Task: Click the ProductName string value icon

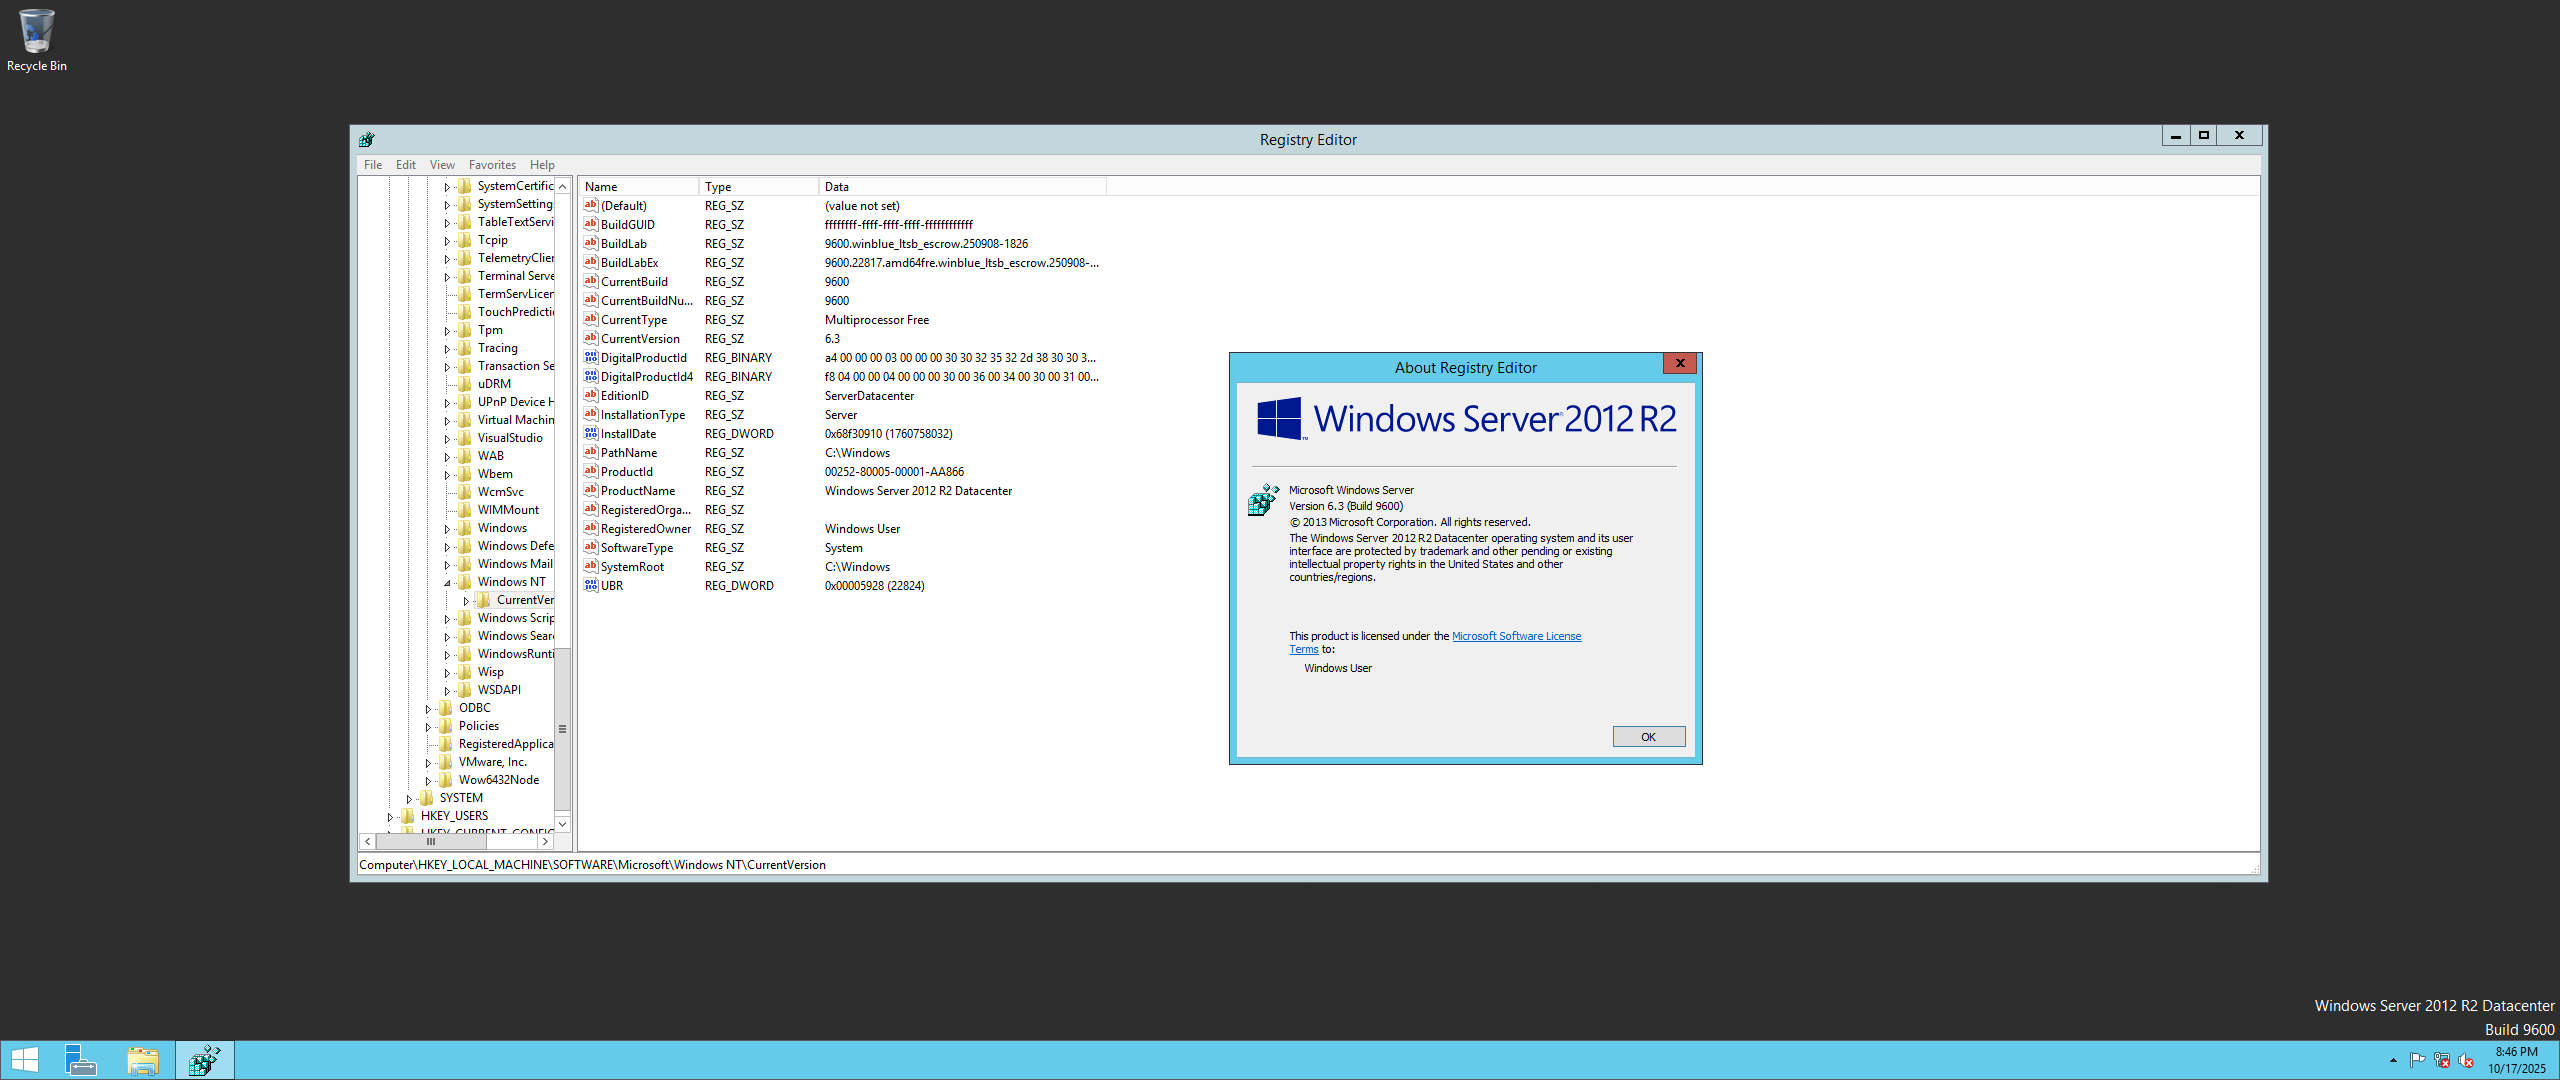Action: (x=591, y=491)
